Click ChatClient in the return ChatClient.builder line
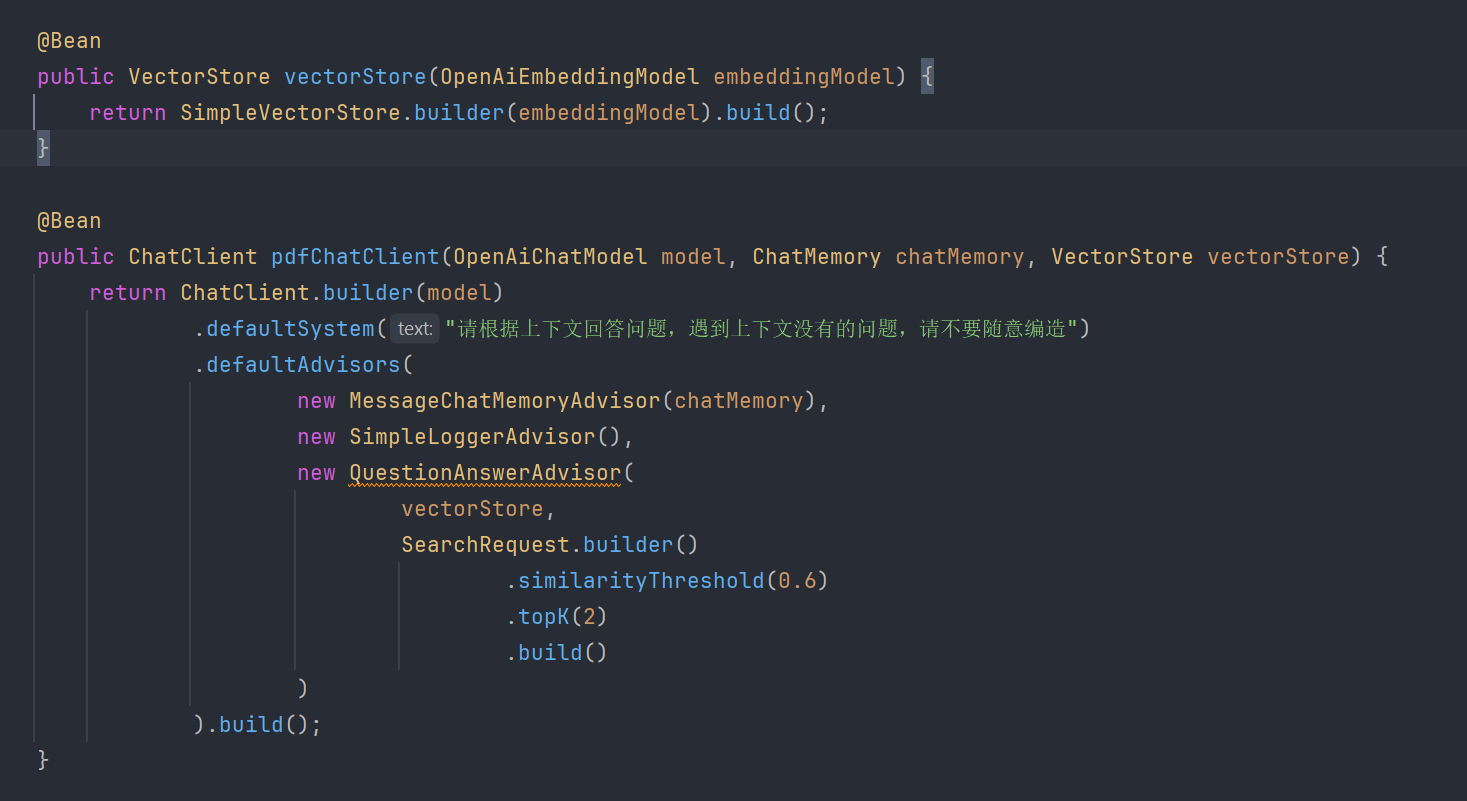This screenshot has width=1467, height=801. point(245,293)
